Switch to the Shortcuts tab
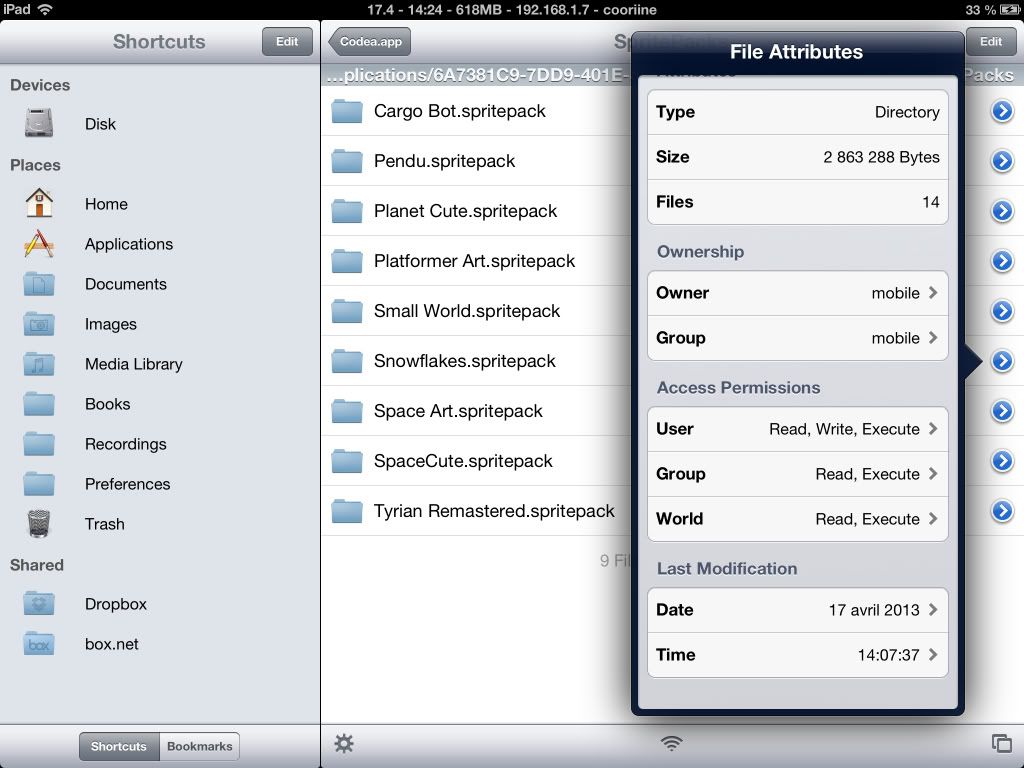1024x768 pixels. point(119,746)
